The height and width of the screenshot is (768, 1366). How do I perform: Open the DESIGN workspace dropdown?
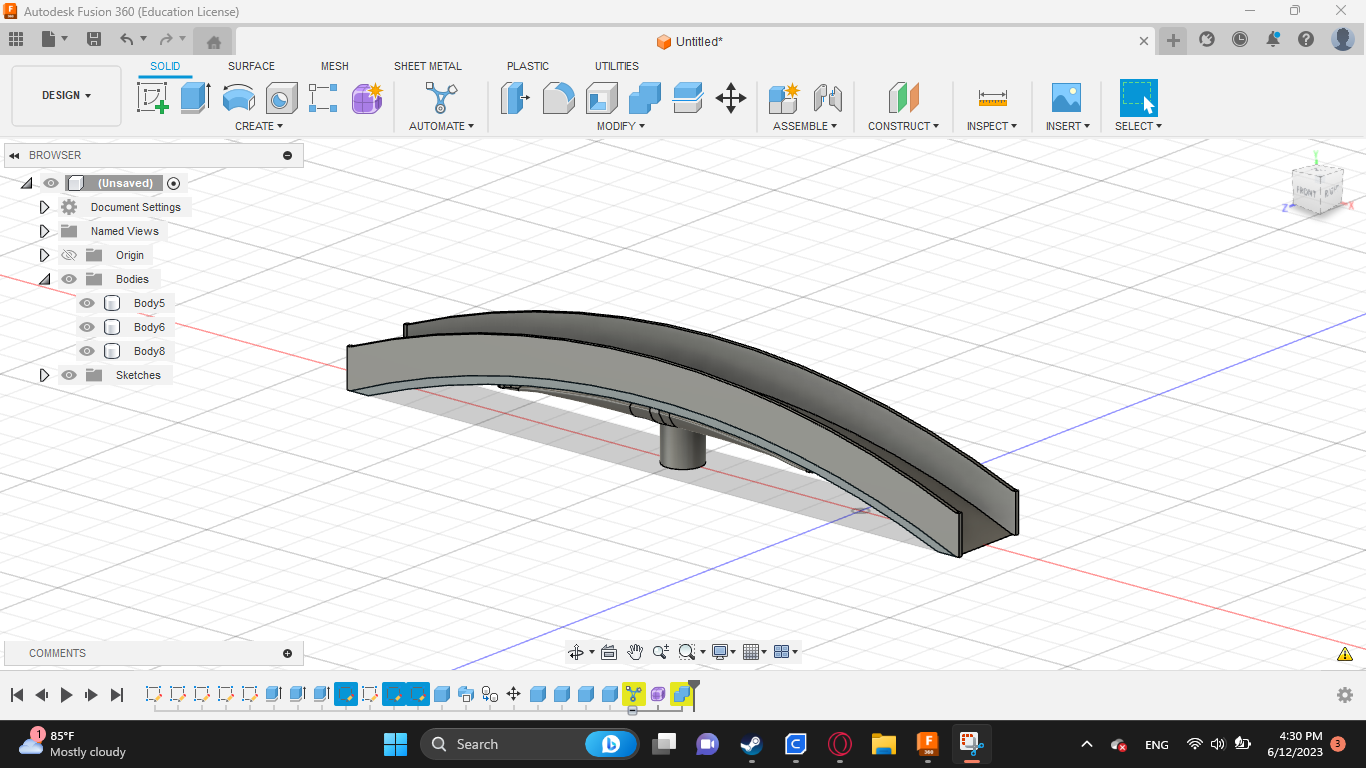(x=66, y=96)
